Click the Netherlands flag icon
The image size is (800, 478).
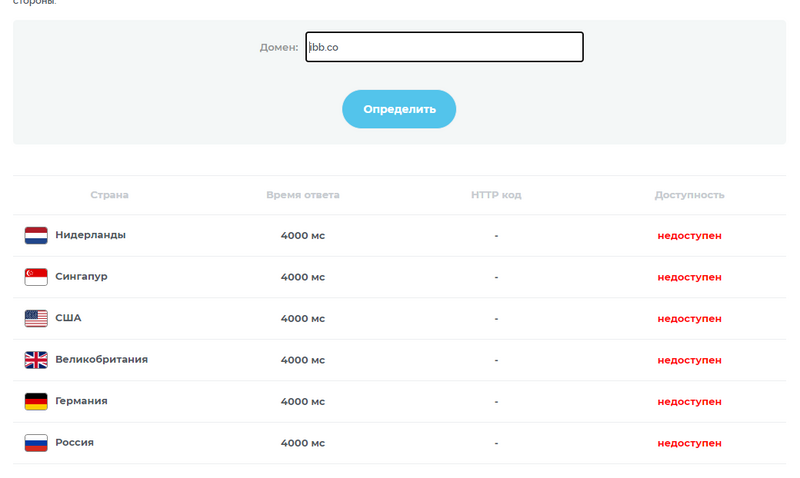point(36,235)
